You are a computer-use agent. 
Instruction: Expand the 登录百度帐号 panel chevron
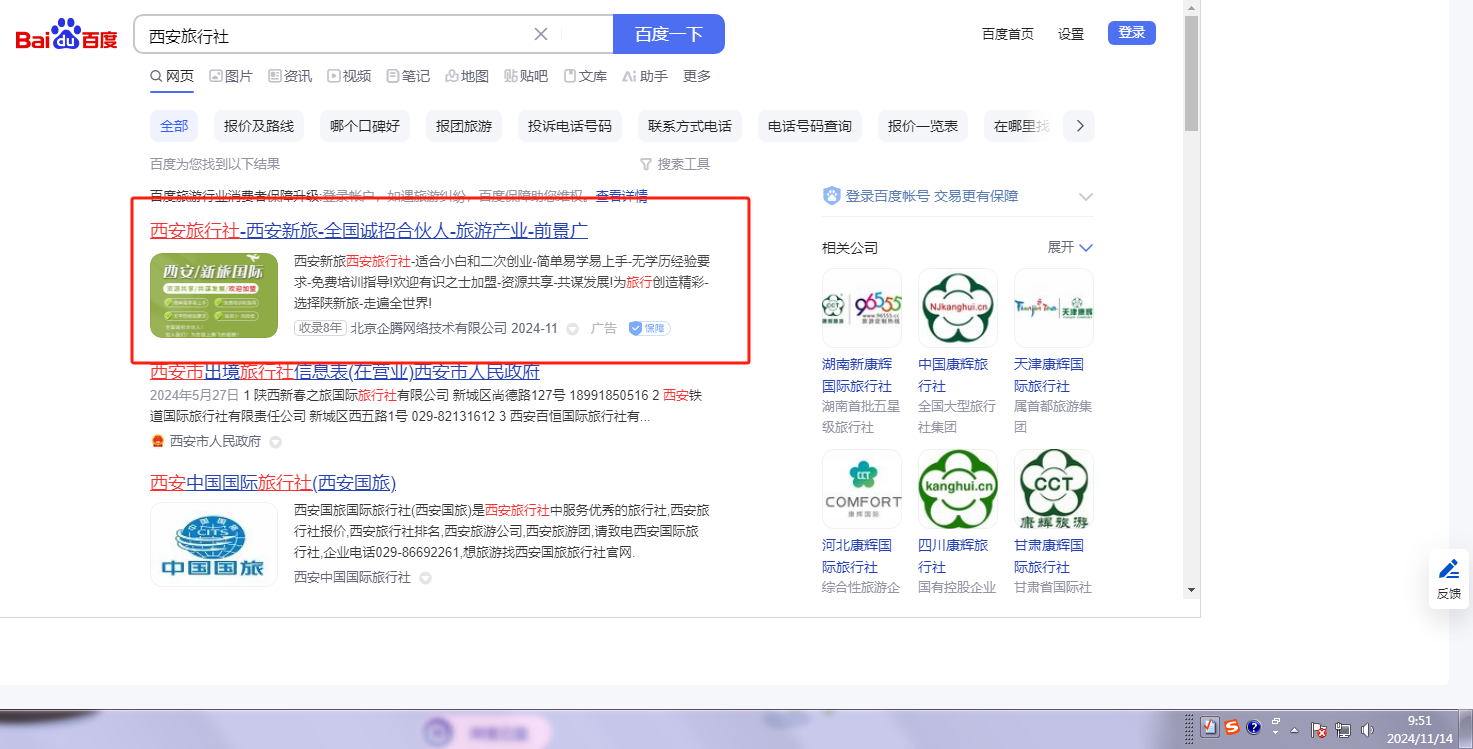1086,196
